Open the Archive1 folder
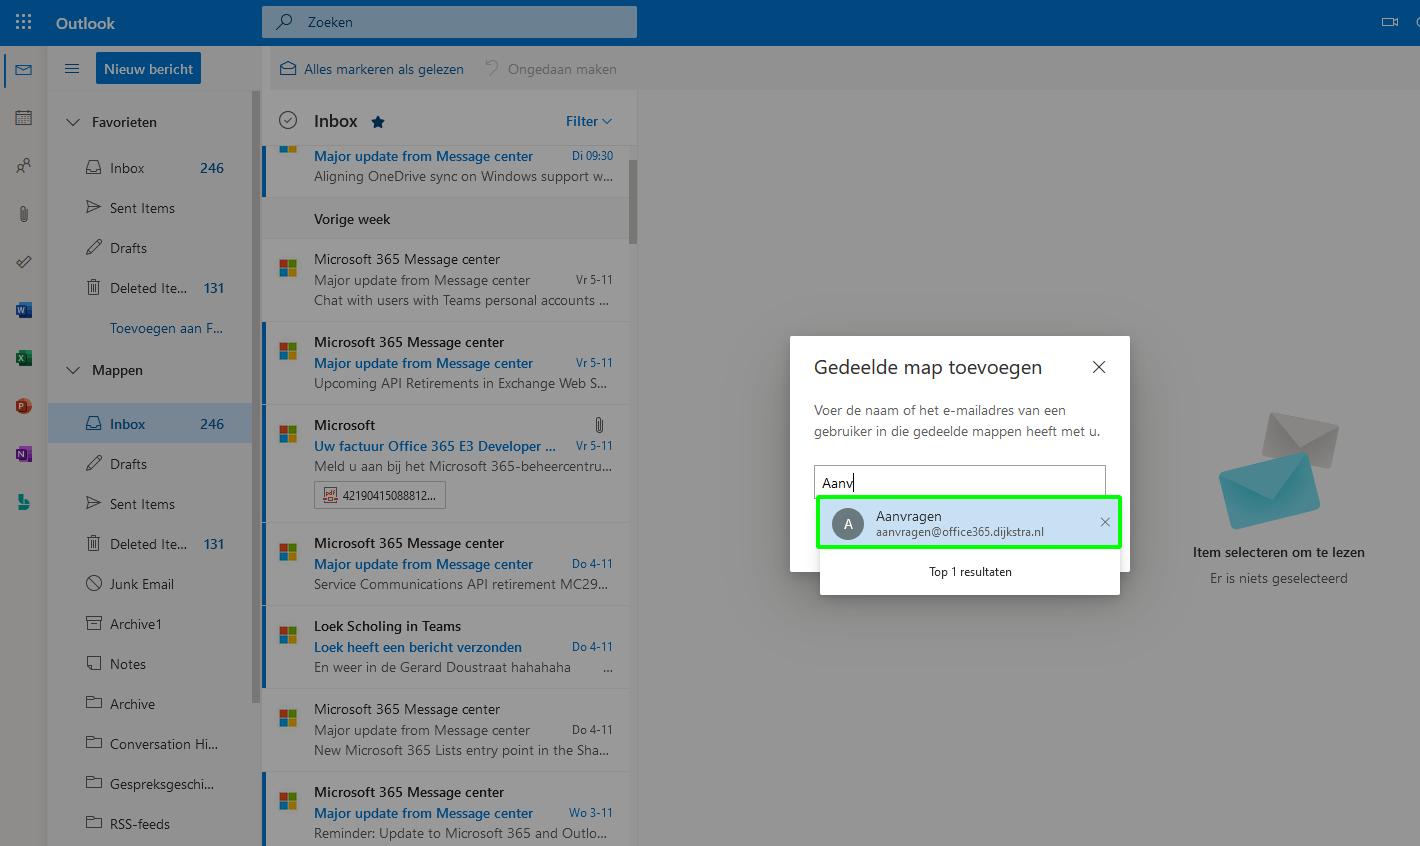1420x846 pixels. coord(151,624)
